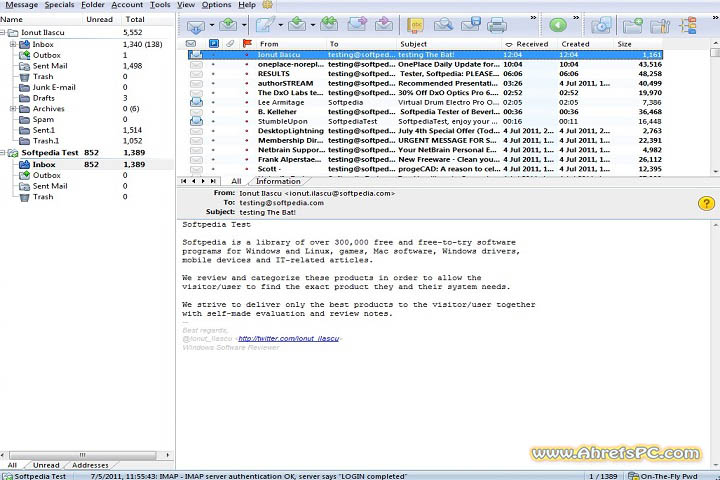This screenshot has height=480, width=720.
Task: Show more navigation toolbar buttons chevron
Action: click(x=576, y=18)
